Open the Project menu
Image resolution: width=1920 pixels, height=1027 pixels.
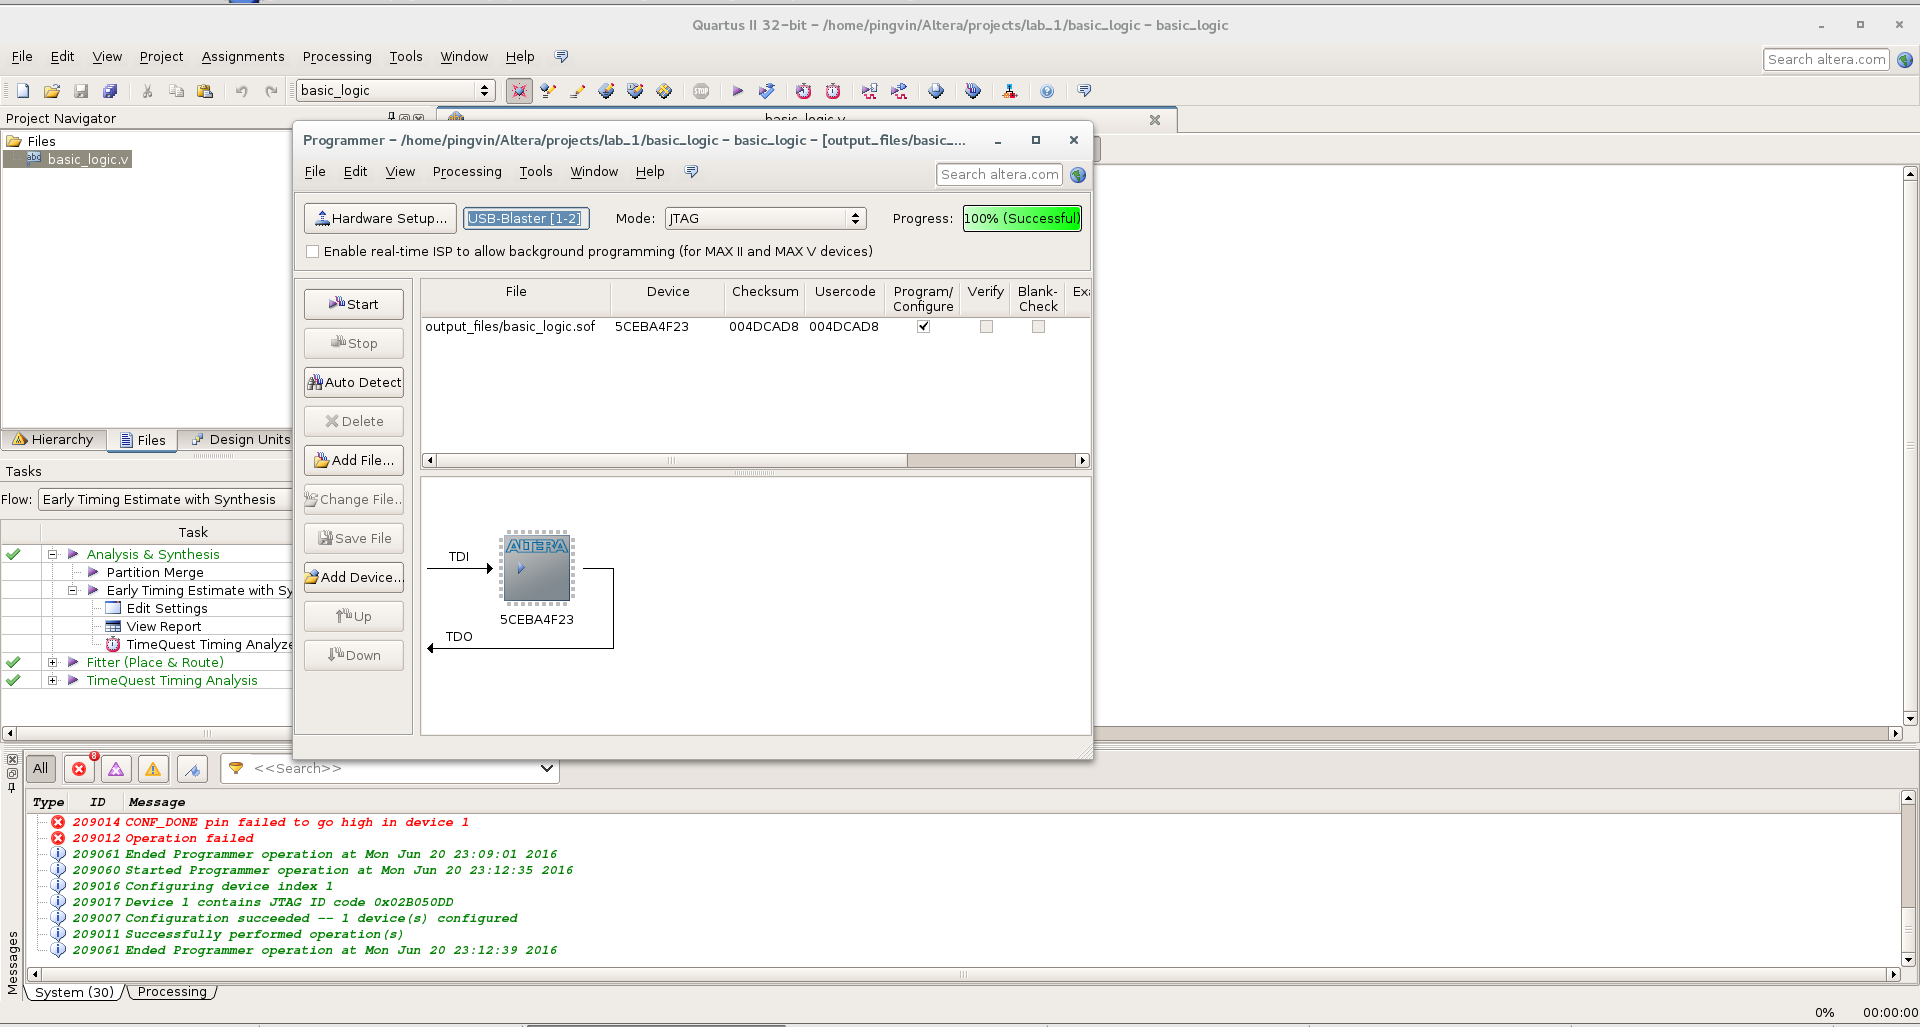[x=161, y=57]
